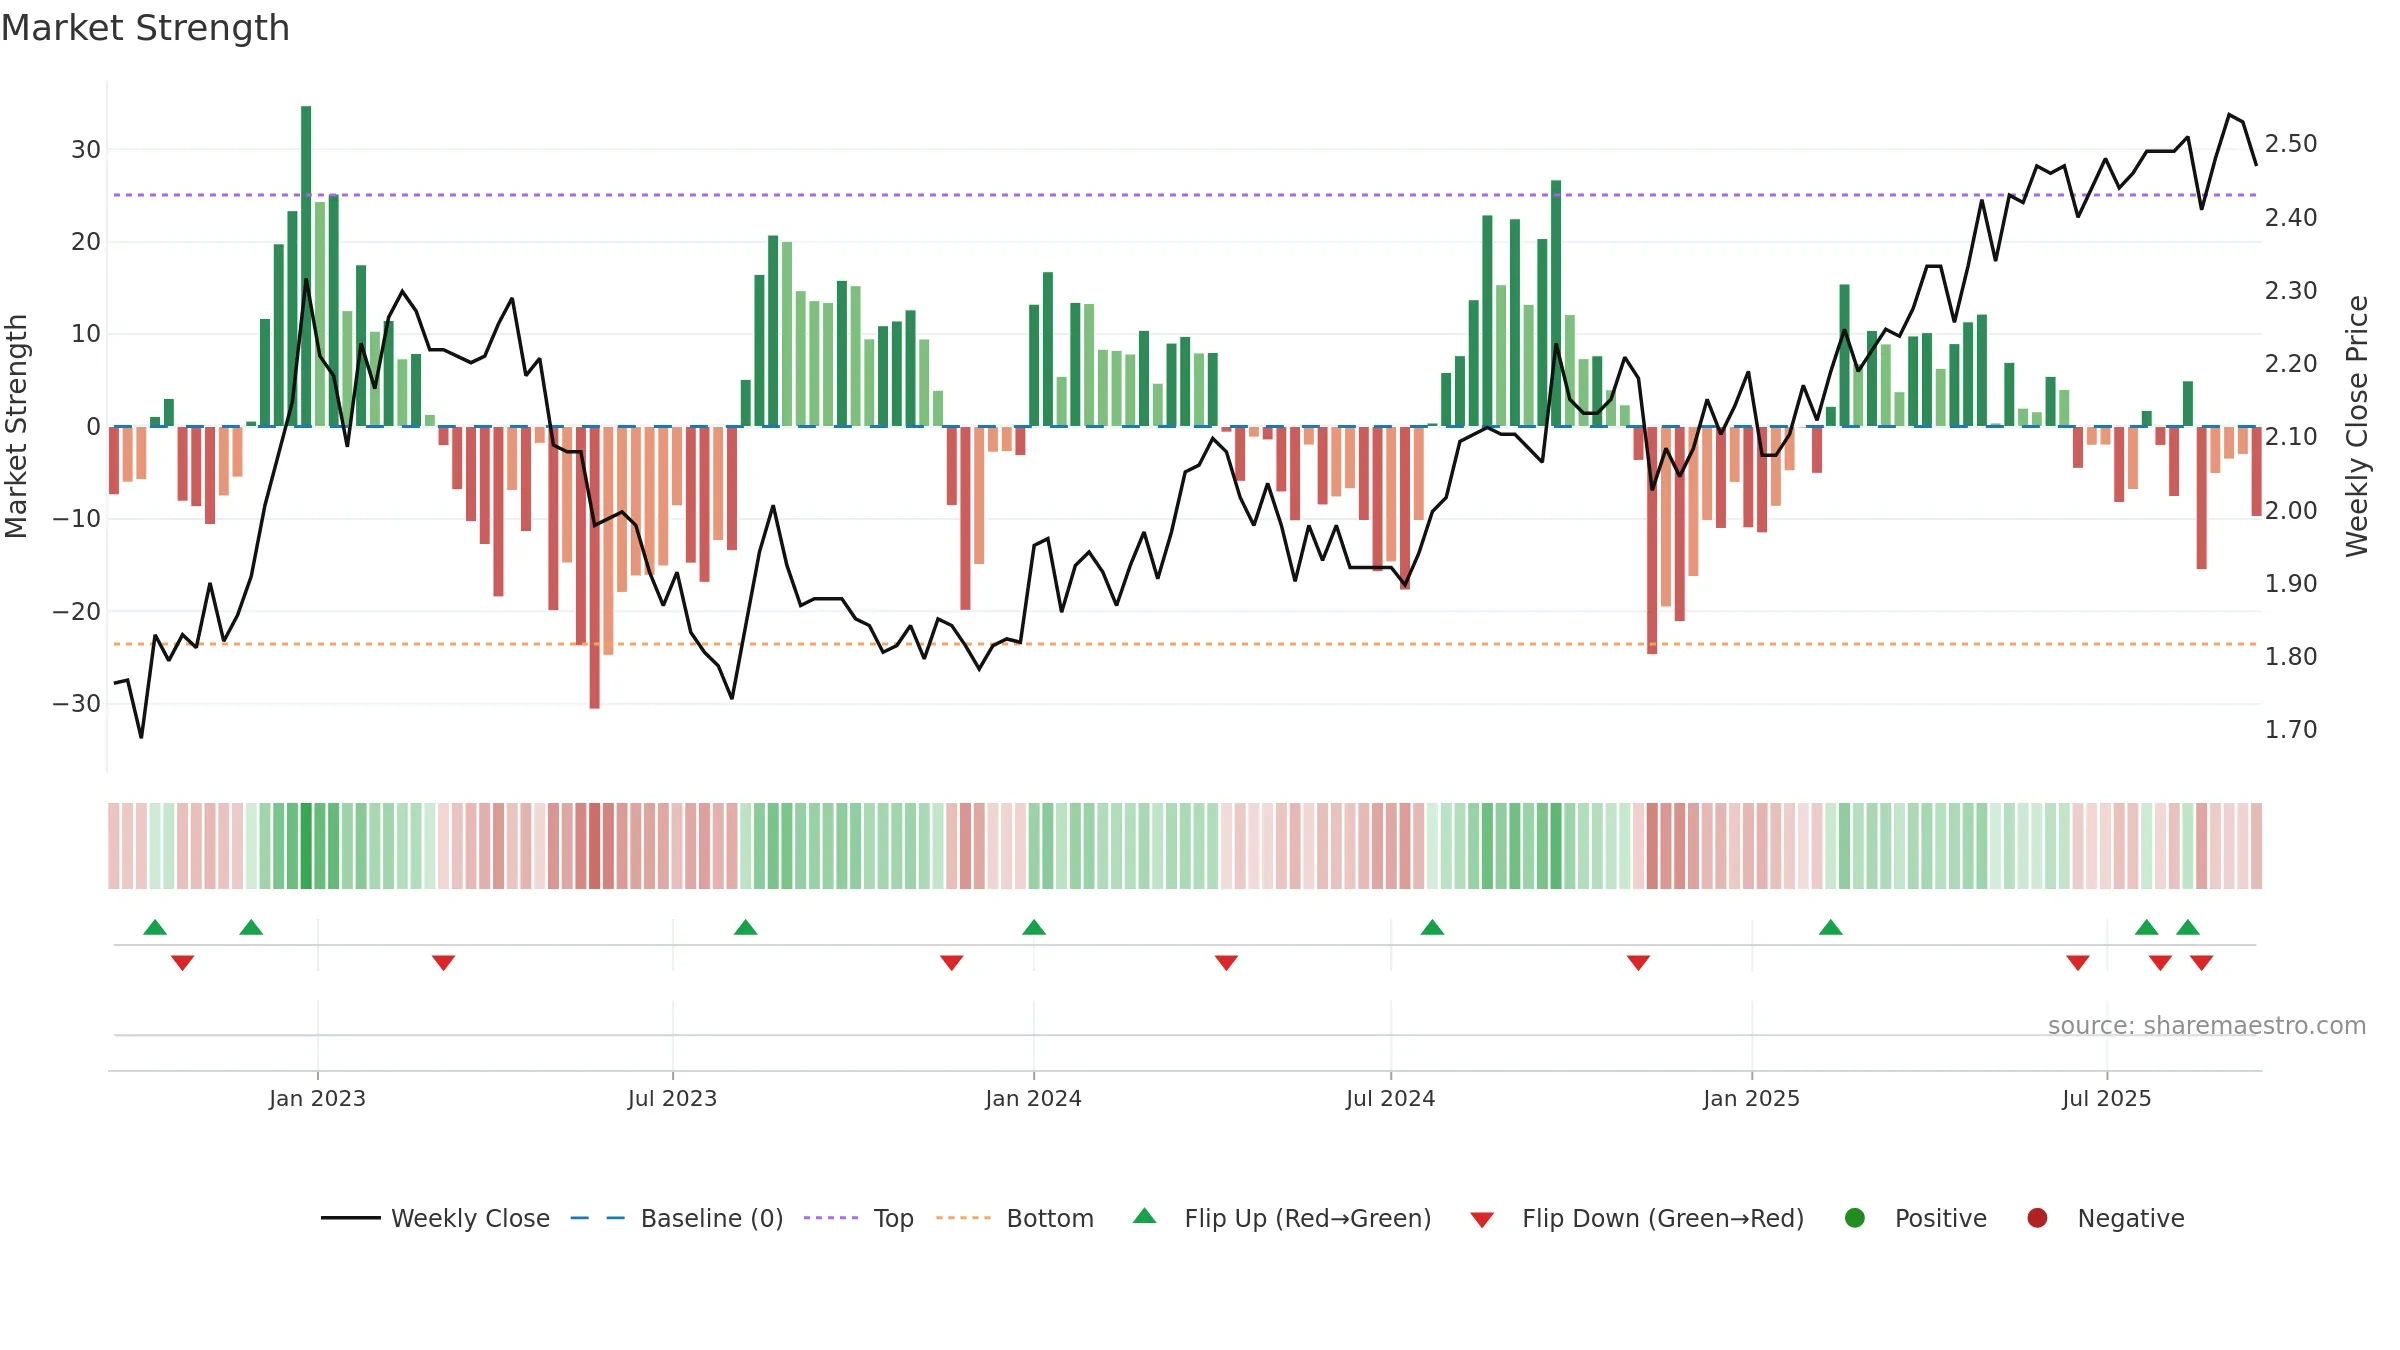
Task: Toggle the Top legend entry
Action: (x=859, y=1218)
